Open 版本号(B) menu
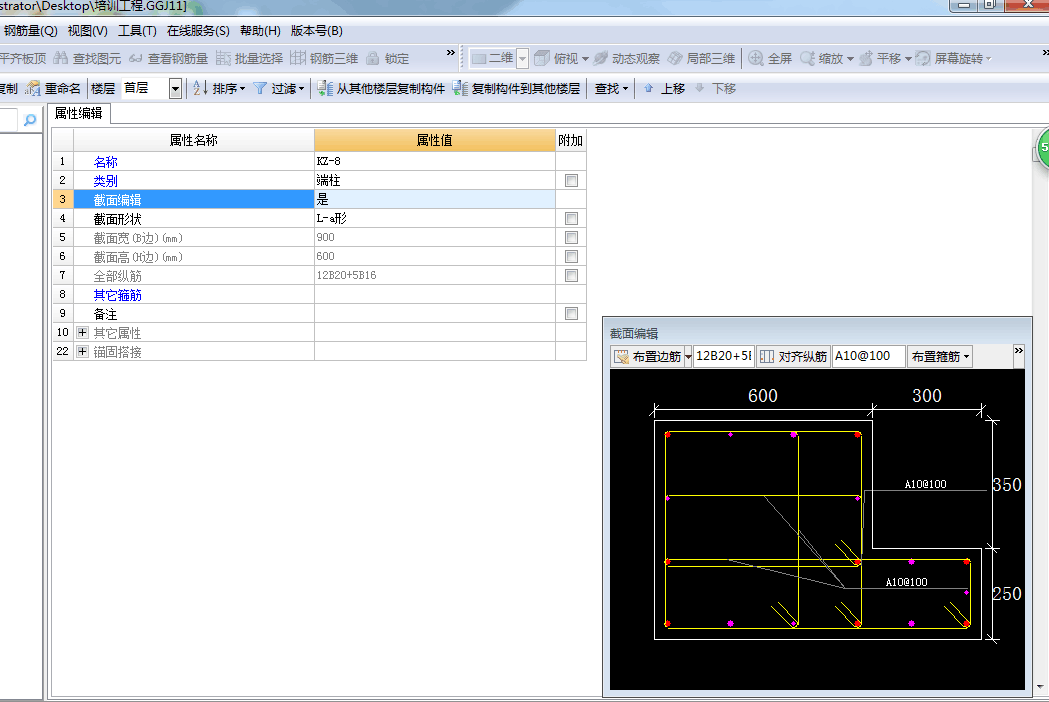The image size is (1049, 702). point(316,31)
